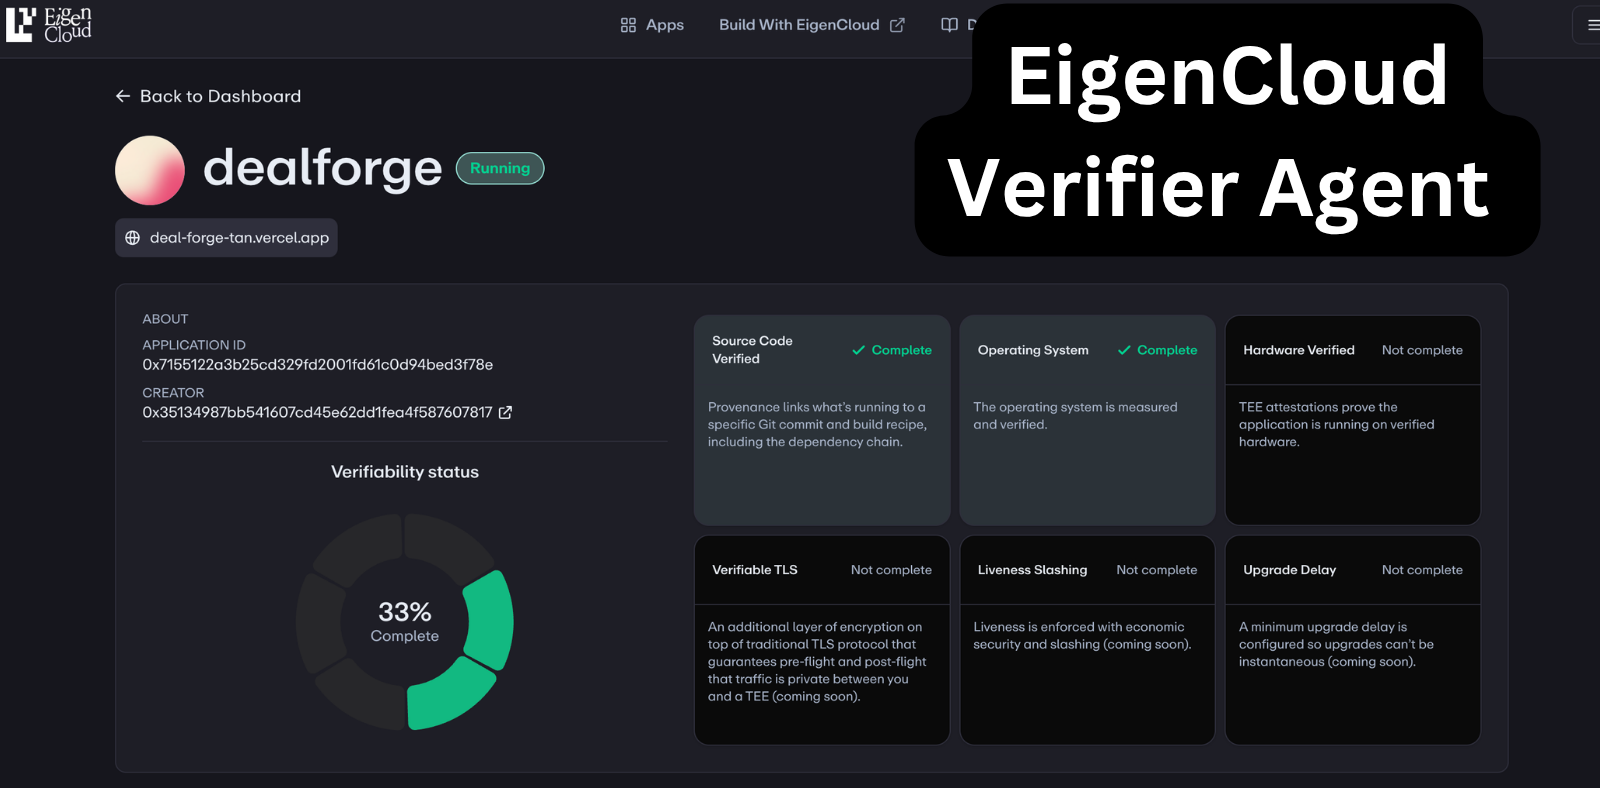
Task: Click the creator address 0x35134987bb541607cd45e62dd1fea4f587607817
Action: tap(317, 412)
